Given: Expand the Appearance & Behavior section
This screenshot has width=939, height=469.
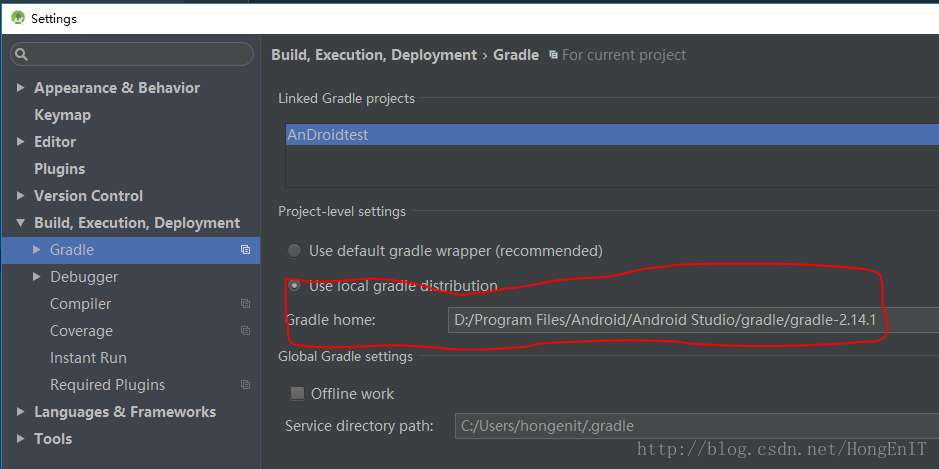Looking at the screenshot, I should pyautogui.click(x=21, y=88).
